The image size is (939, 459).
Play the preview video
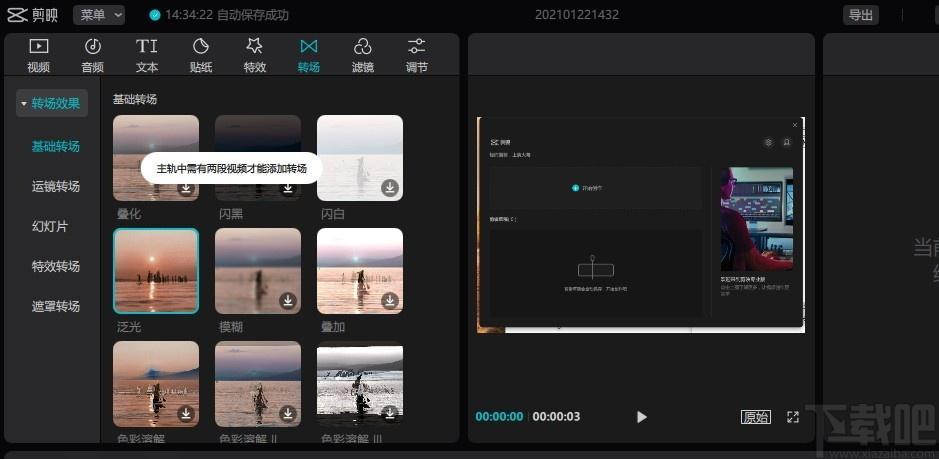click(641, 417)
